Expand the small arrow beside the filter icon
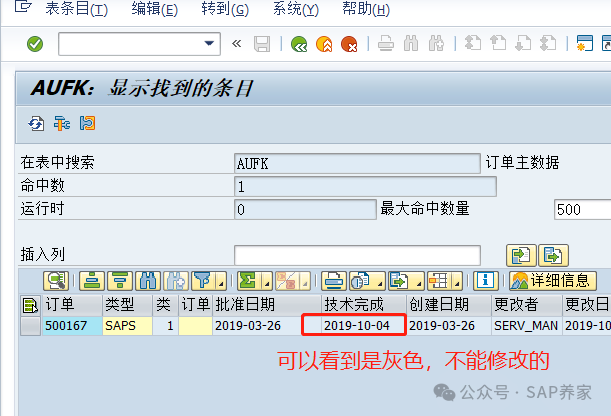 [221, 281]
